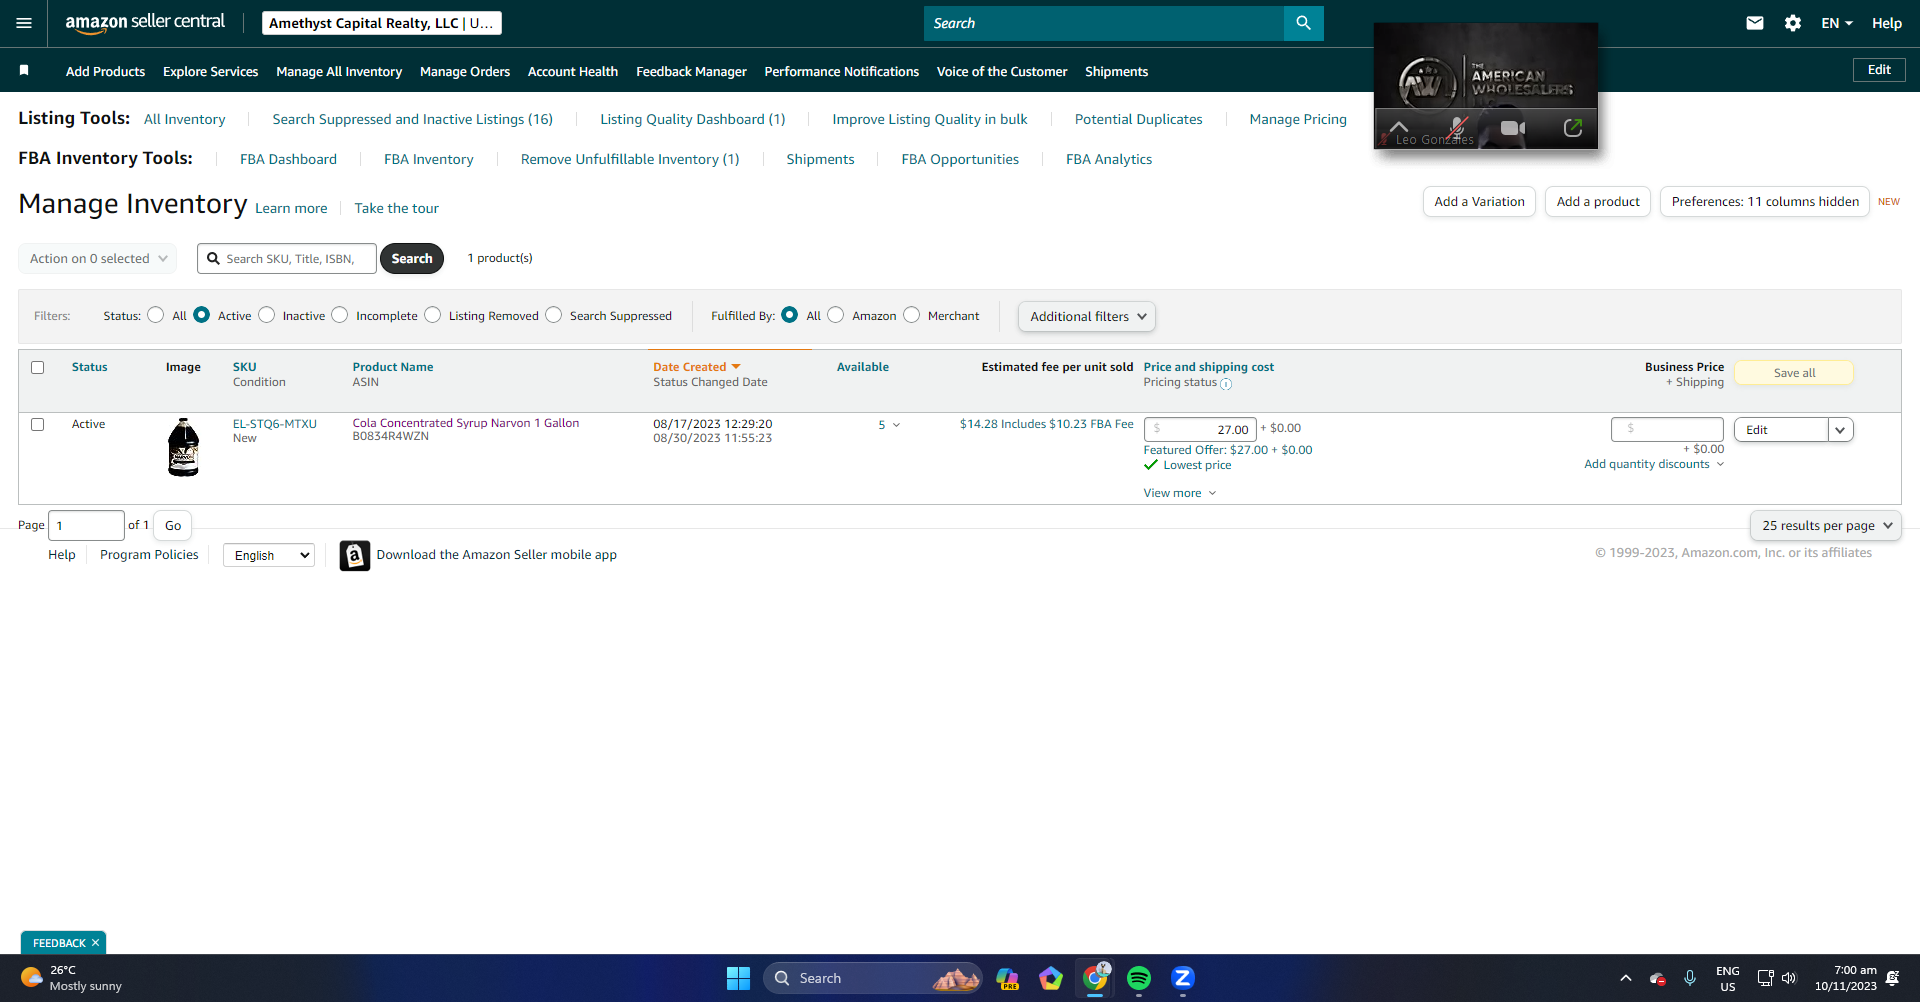Open Feedback Manager menu

pos(691,71)
